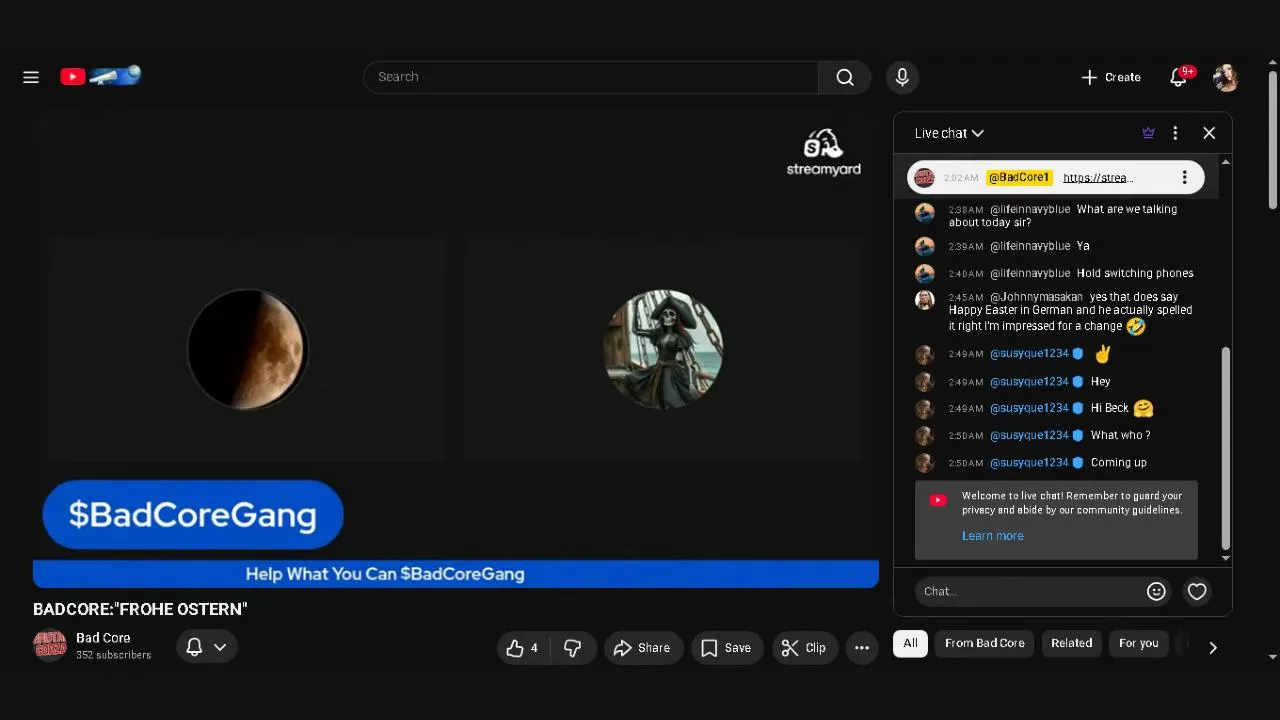Click the video title 'FROHE OSTERN'
Image resolution: width=1280 pixels, height=720 pixels.
(x=140, y=609)
